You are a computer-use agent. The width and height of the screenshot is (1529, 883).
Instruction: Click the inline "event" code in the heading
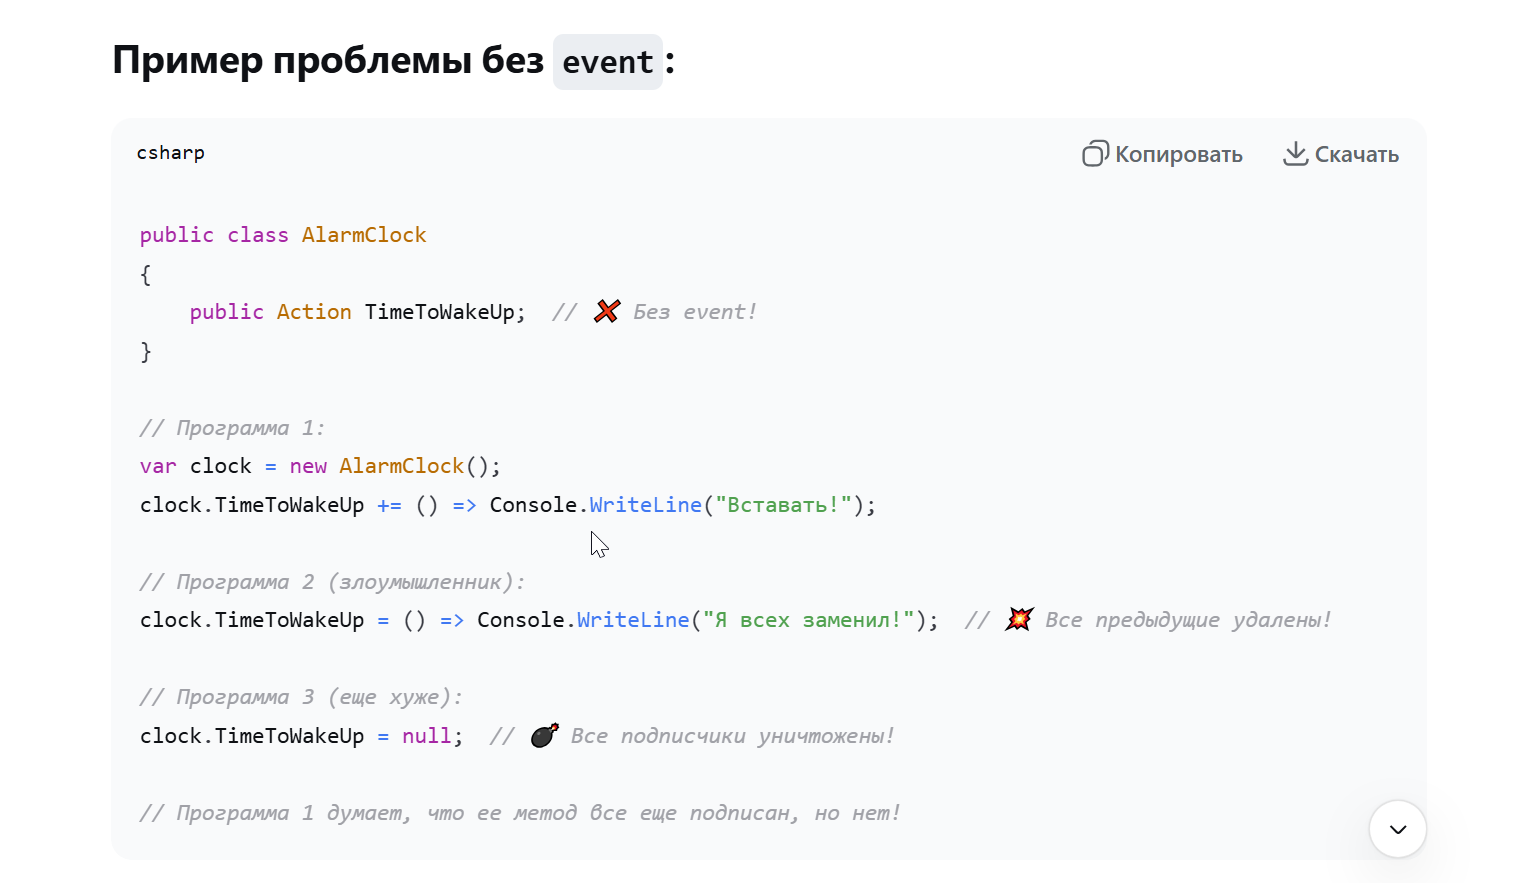point(607,62)
